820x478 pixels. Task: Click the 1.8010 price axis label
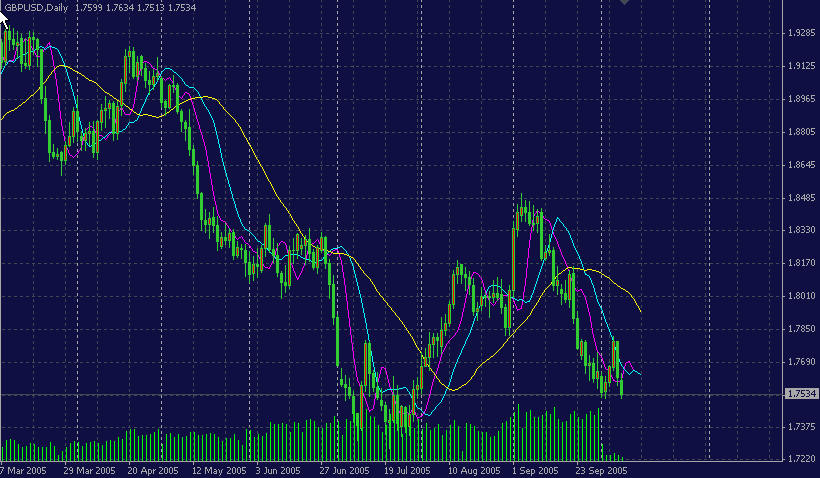(802, 295)
